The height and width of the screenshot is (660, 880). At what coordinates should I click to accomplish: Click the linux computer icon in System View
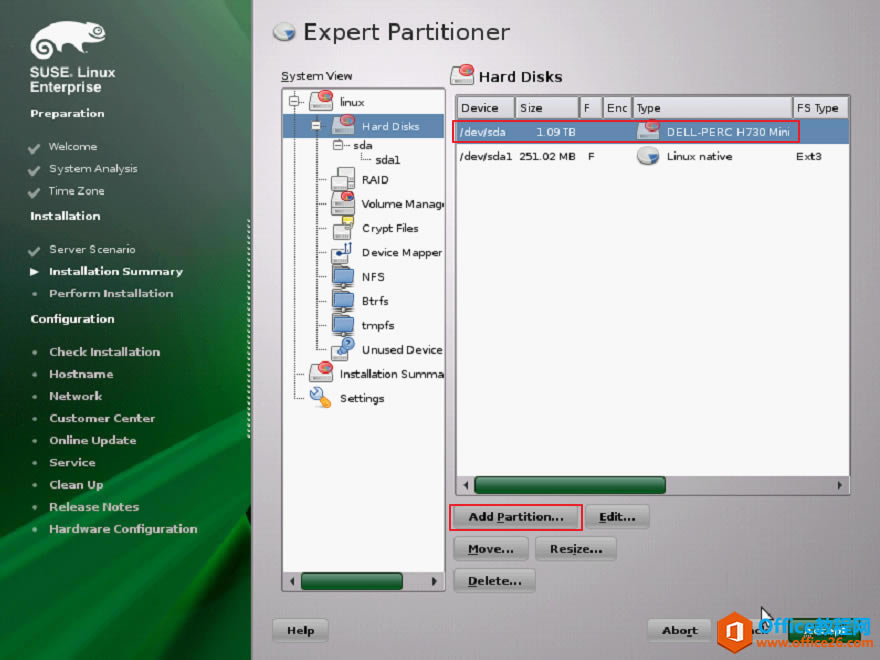coord(322,102)
